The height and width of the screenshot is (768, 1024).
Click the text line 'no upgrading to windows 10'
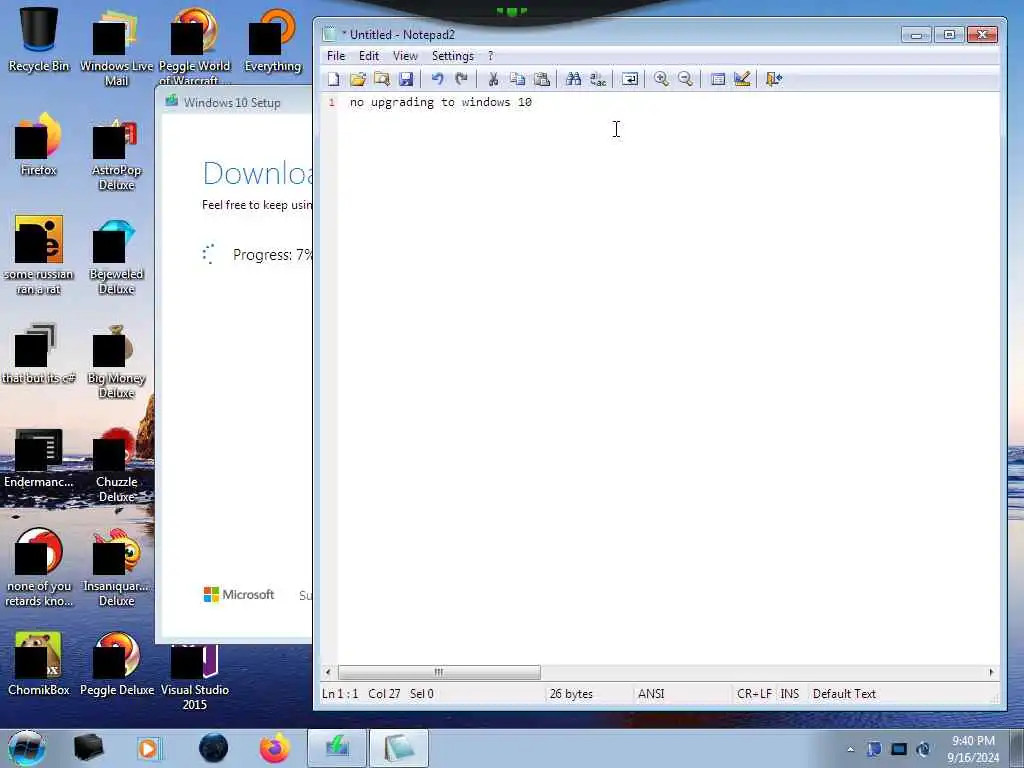441,103
